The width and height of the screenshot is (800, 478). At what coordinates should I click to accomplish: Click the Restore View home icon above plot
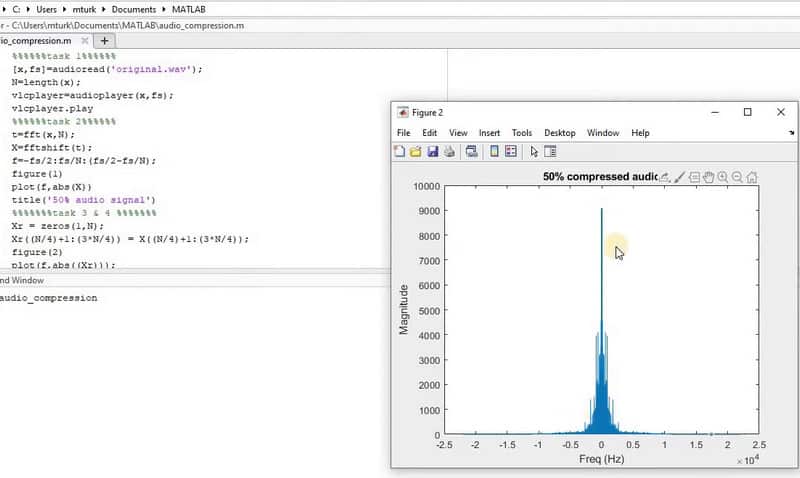pyautogui.click(x=751, y=177)
